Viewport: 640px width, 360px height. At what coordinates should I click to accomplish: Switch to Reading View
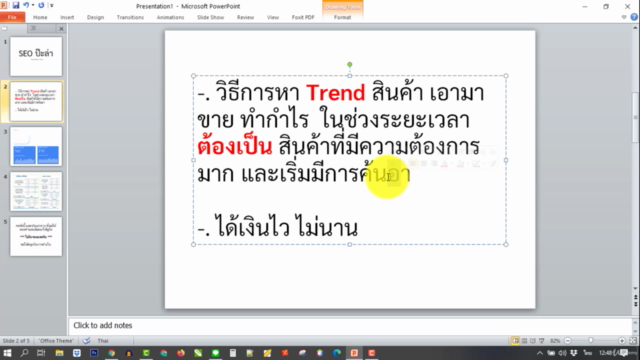coord(533,340)
